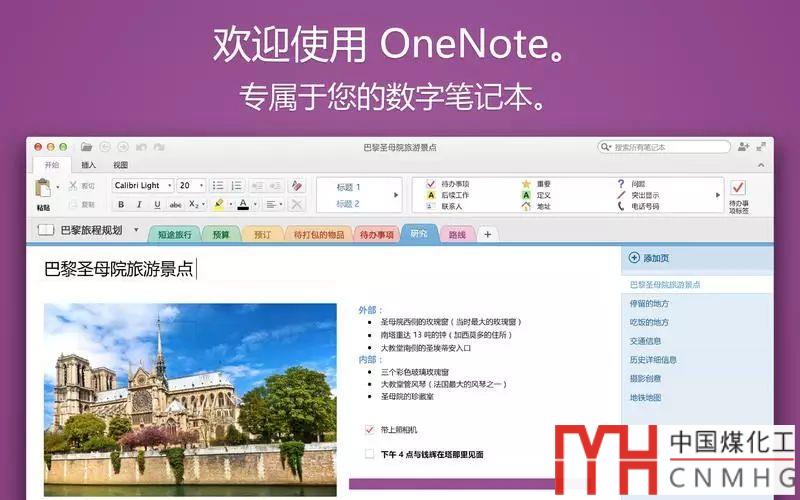Expand the tags gallery arrow
The width and height of the screenshot is (800, 500).
point(717,195)
